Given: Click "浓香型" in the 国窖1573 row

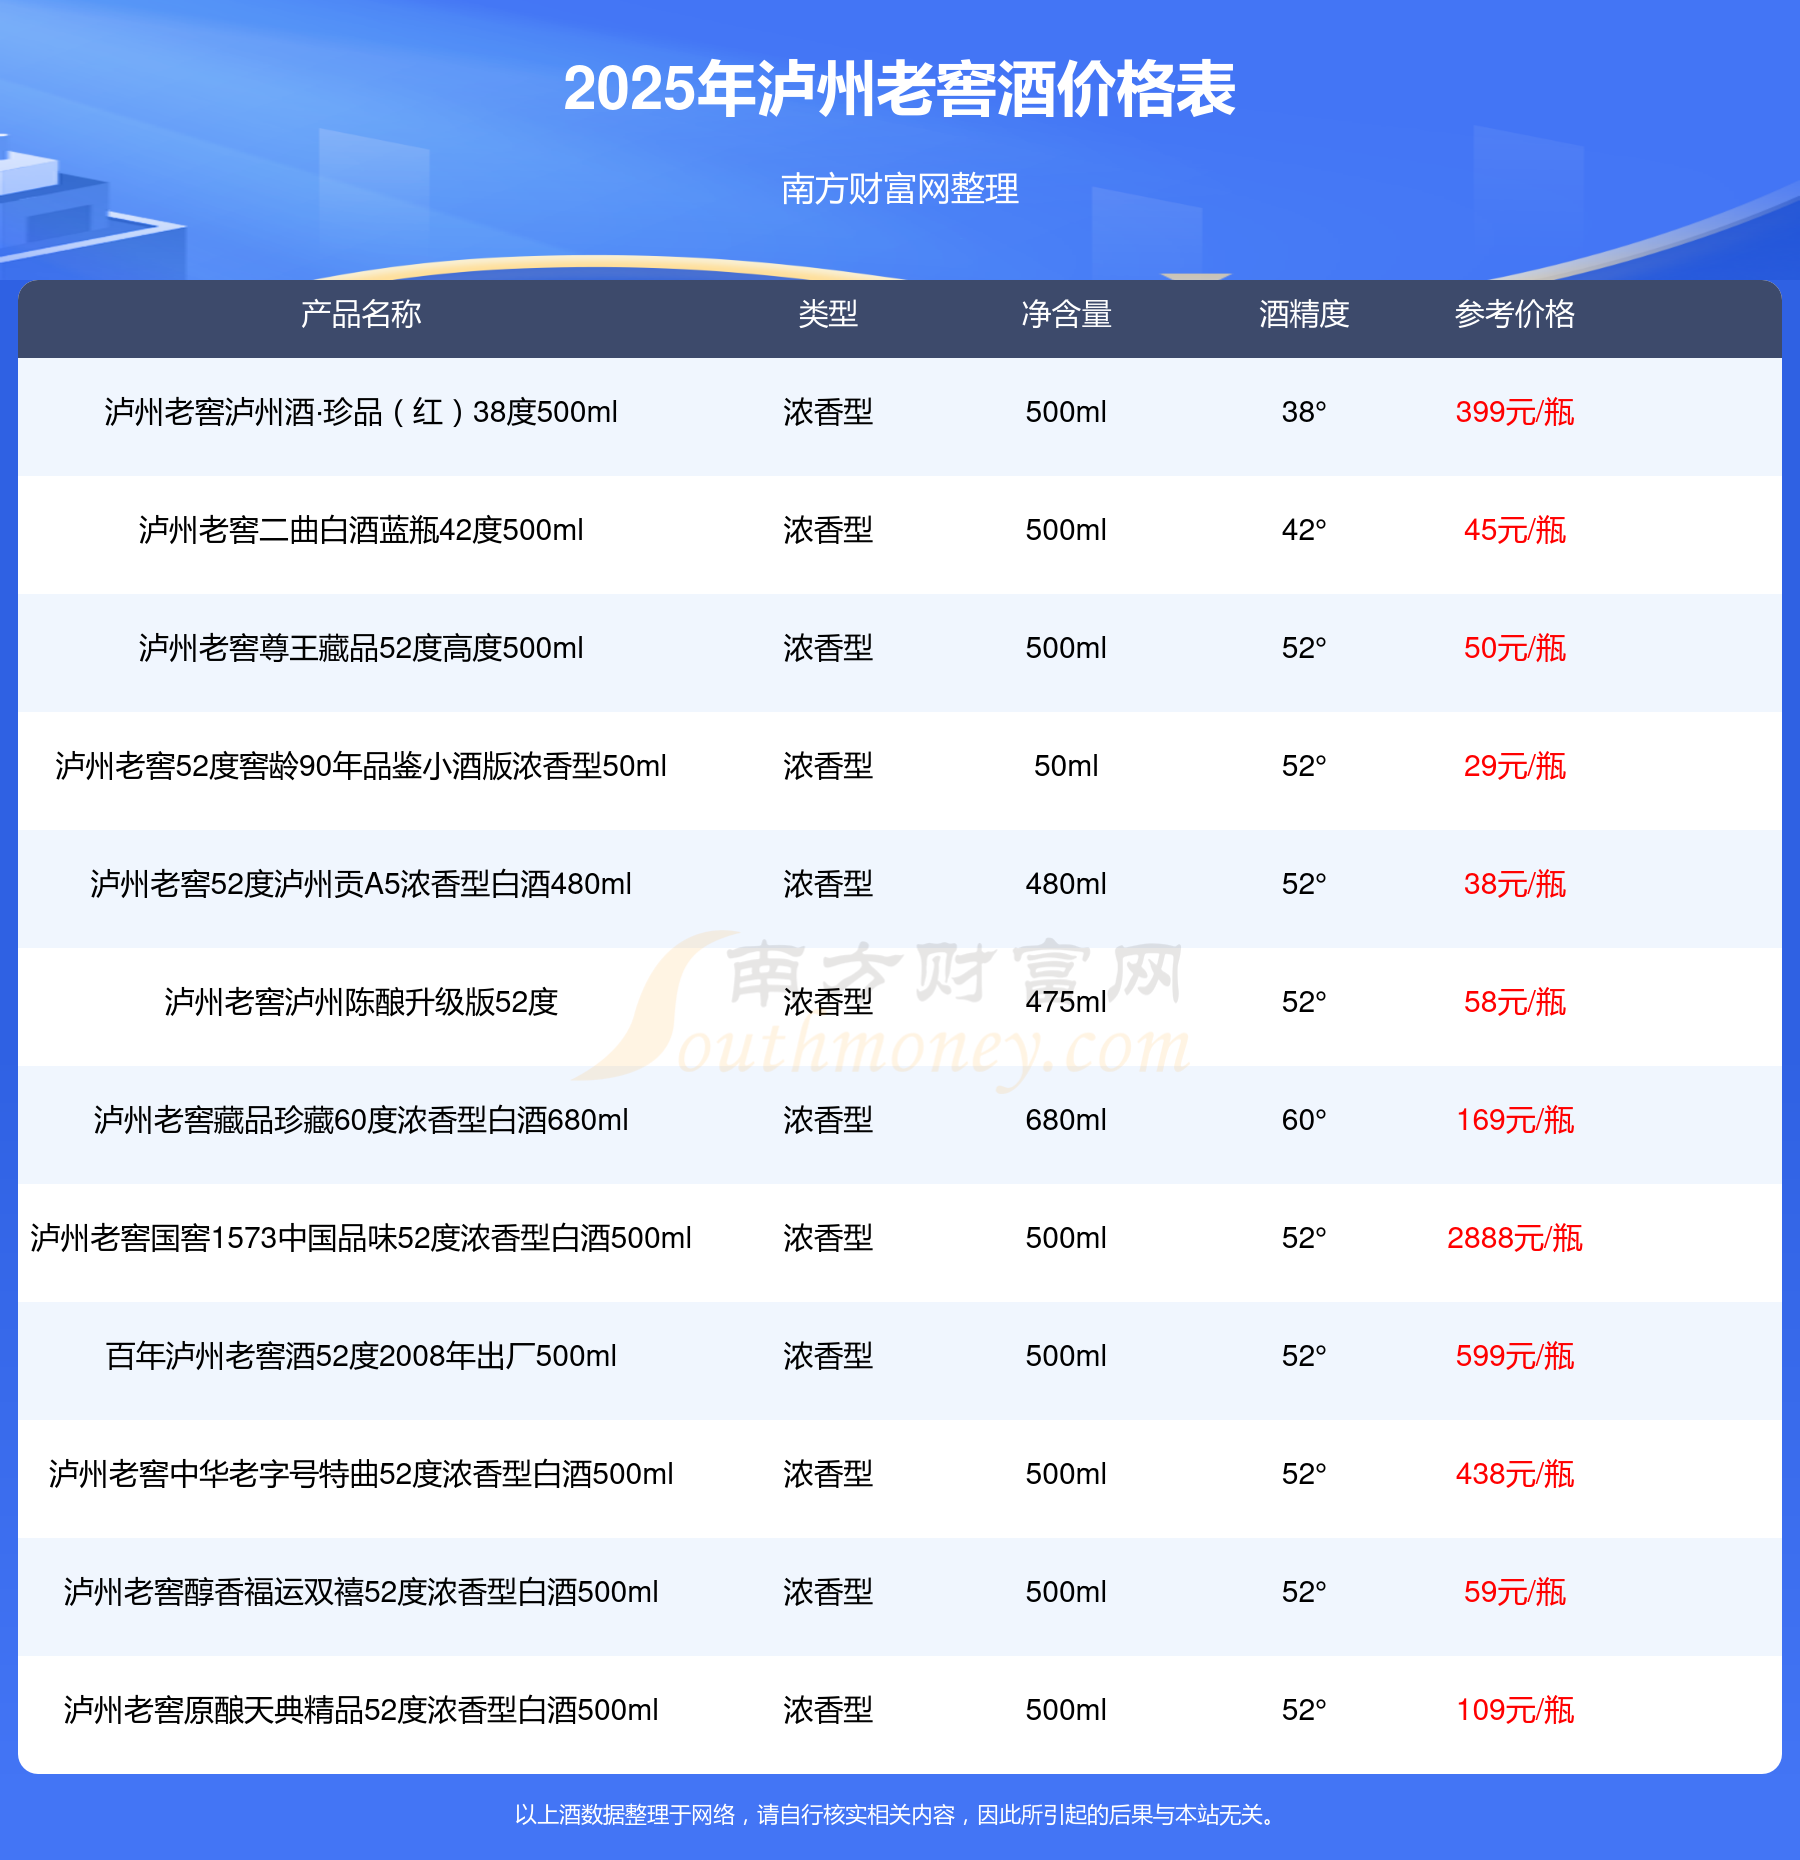Looking at the screenshot, I should [828, 1238].
